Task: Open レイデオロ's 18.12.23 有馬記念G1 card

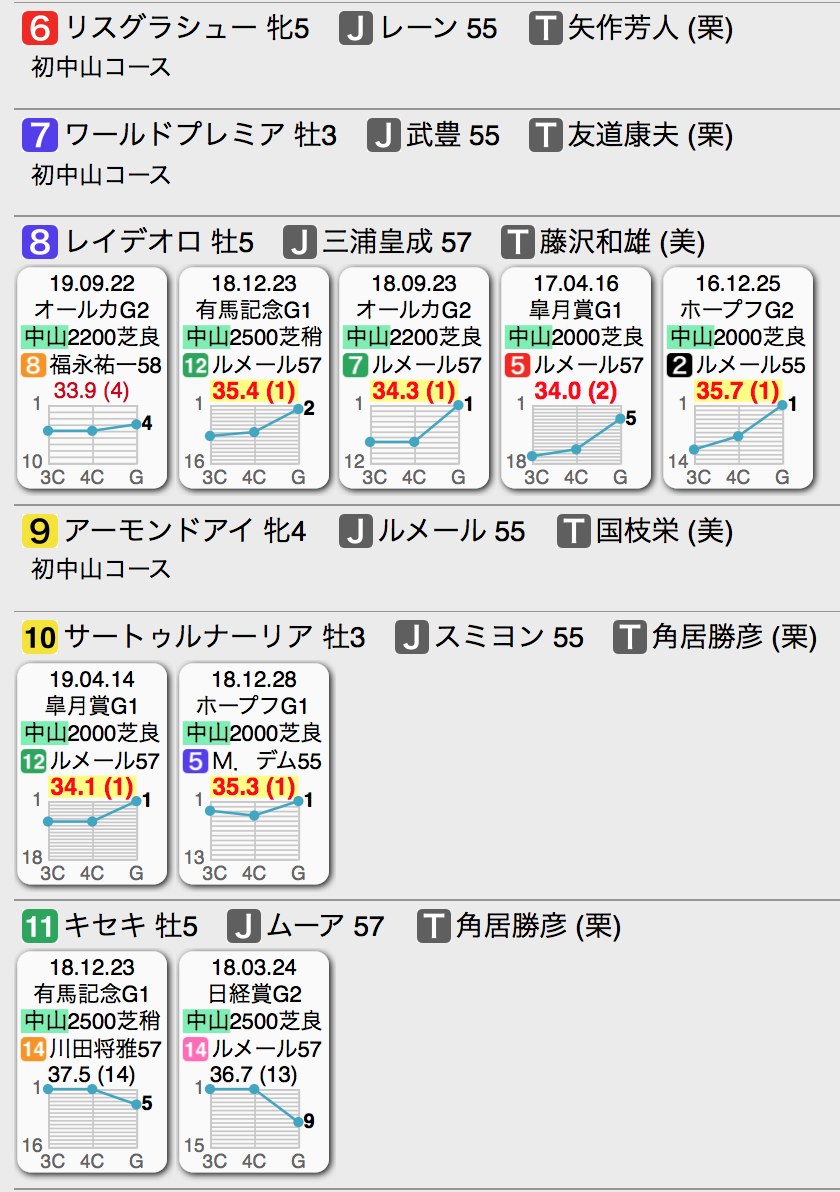Action: point(254,378)
